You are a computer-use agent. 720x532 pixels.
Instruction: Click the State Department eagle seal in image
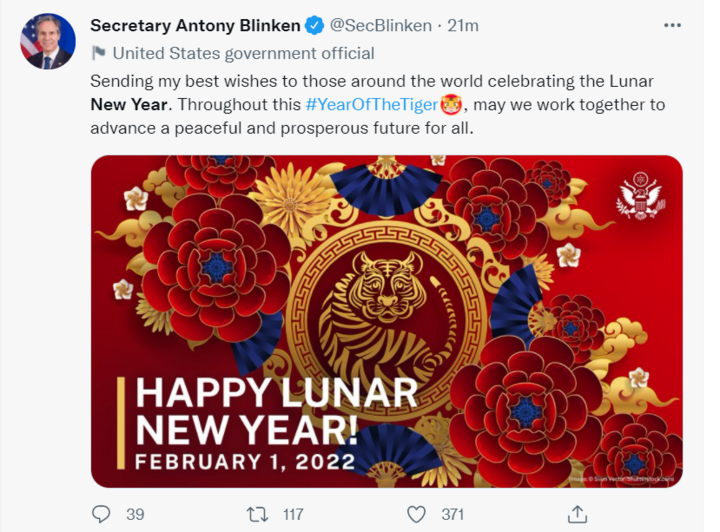(641, 196)
